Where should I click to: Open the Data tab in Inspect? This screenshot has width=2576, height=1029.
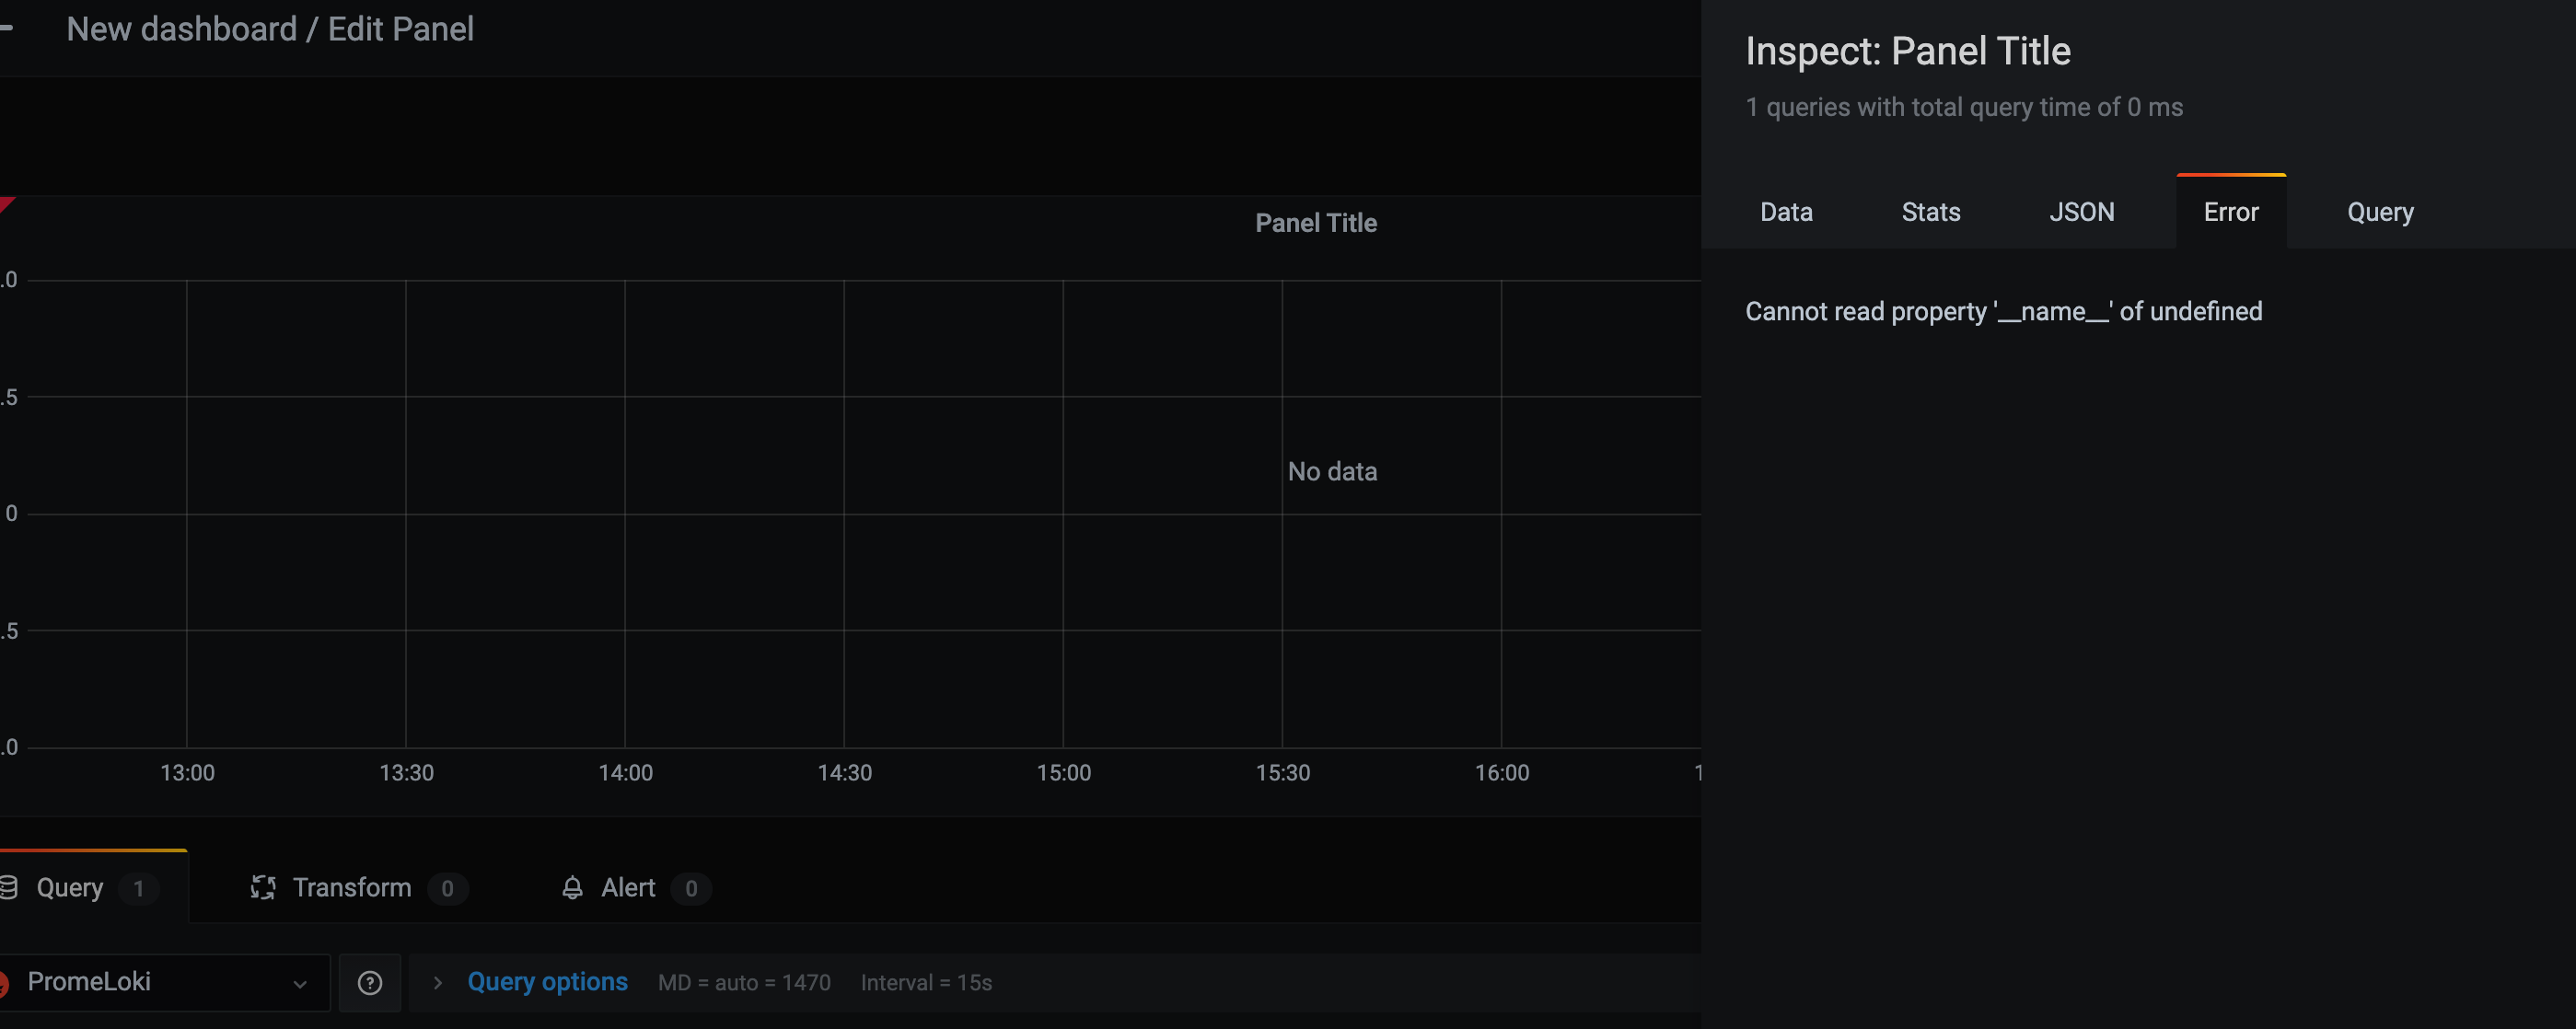[1786, 212]
